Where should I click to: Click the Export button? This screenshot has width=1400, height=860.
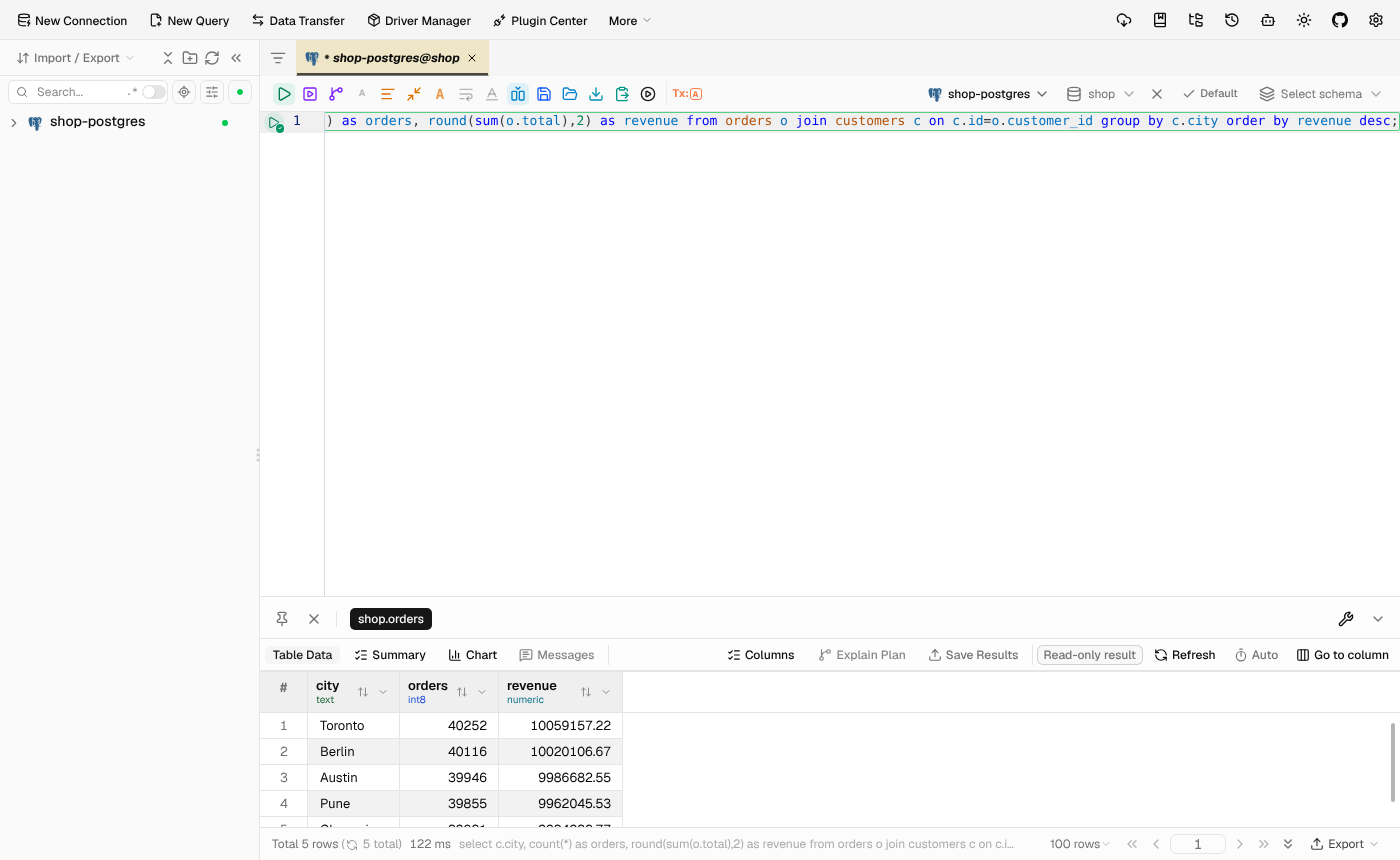(1344, 844)
